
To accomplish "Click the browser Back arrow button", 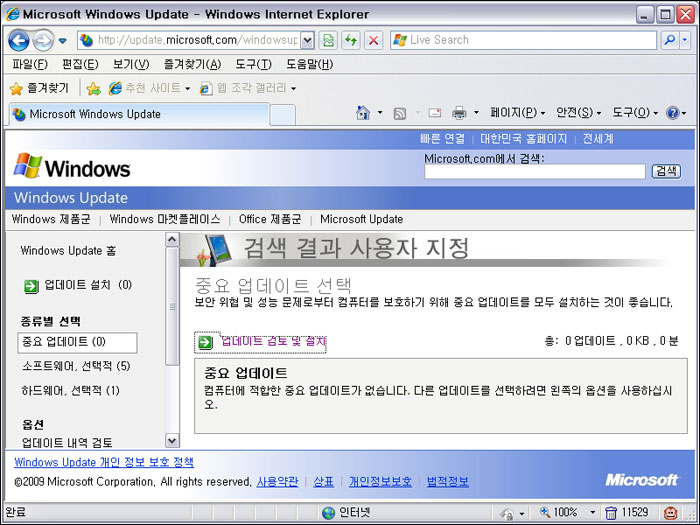I will click(19, 41).
